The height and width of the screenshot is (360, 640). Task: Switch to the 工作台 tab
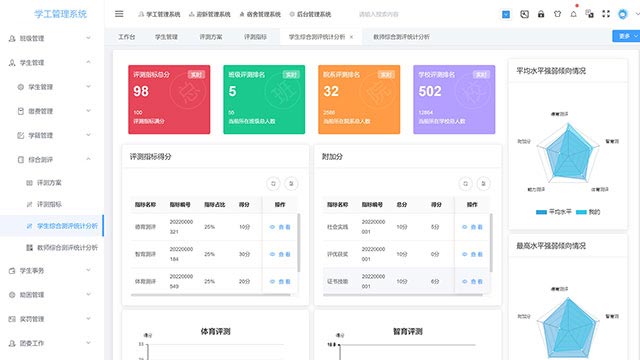[x=127, y=37]
